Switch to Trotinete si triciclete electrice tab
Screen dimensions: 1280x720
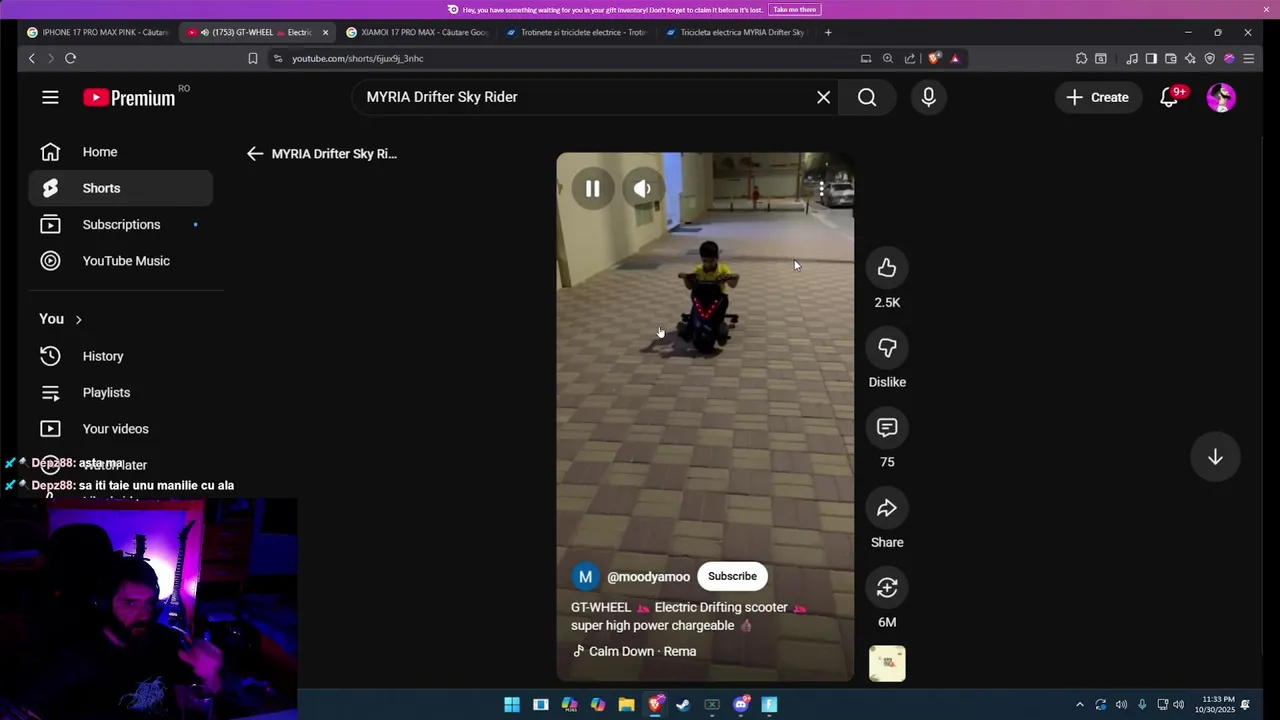point(576,32)
